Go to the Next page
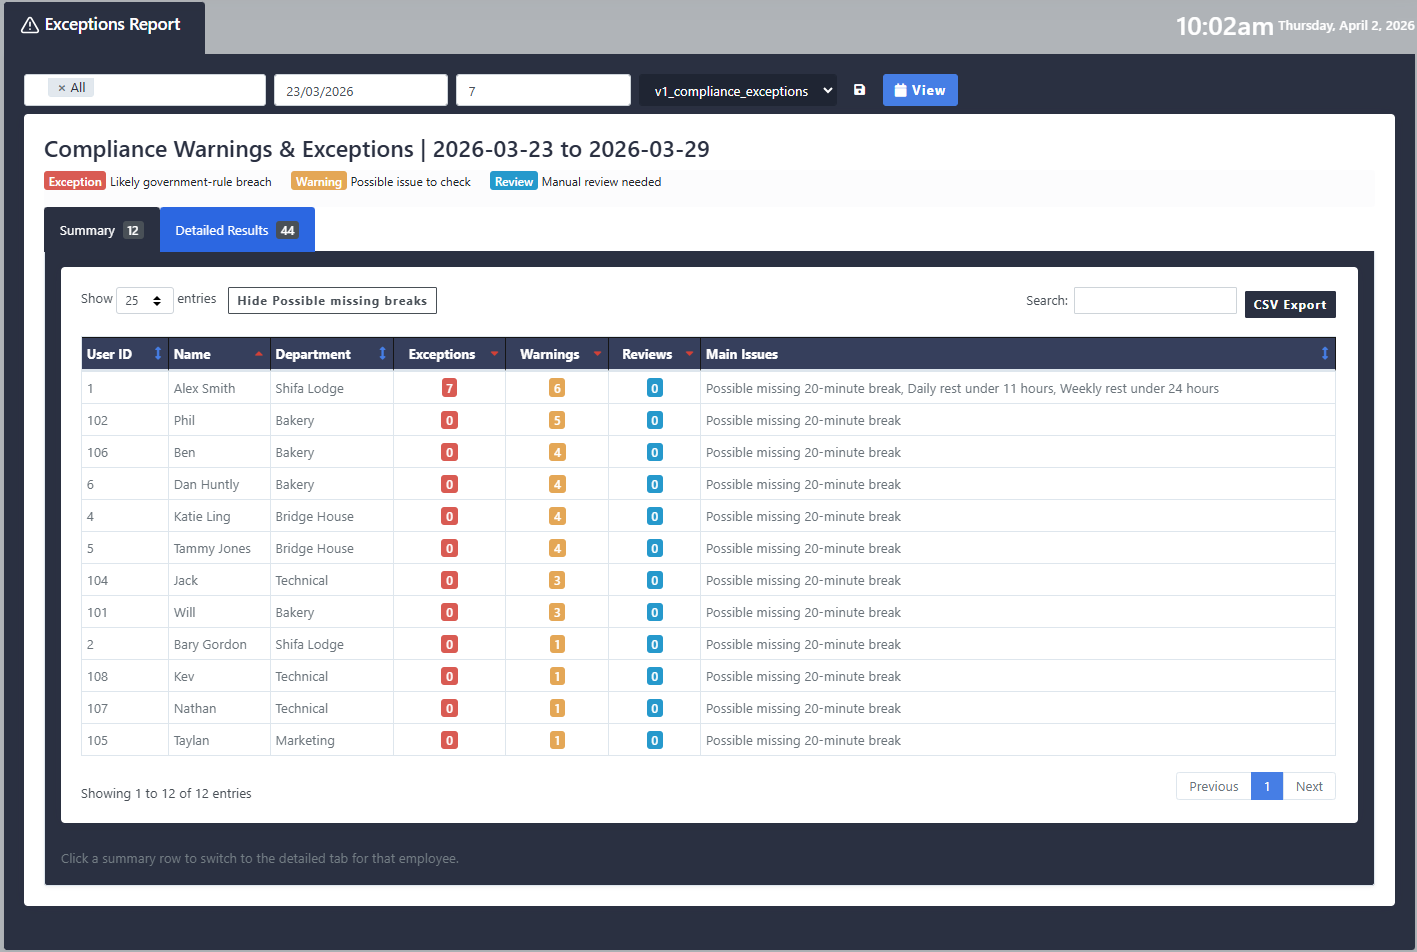Viewport: 1417px width, 952px height. click(1308, 787)
